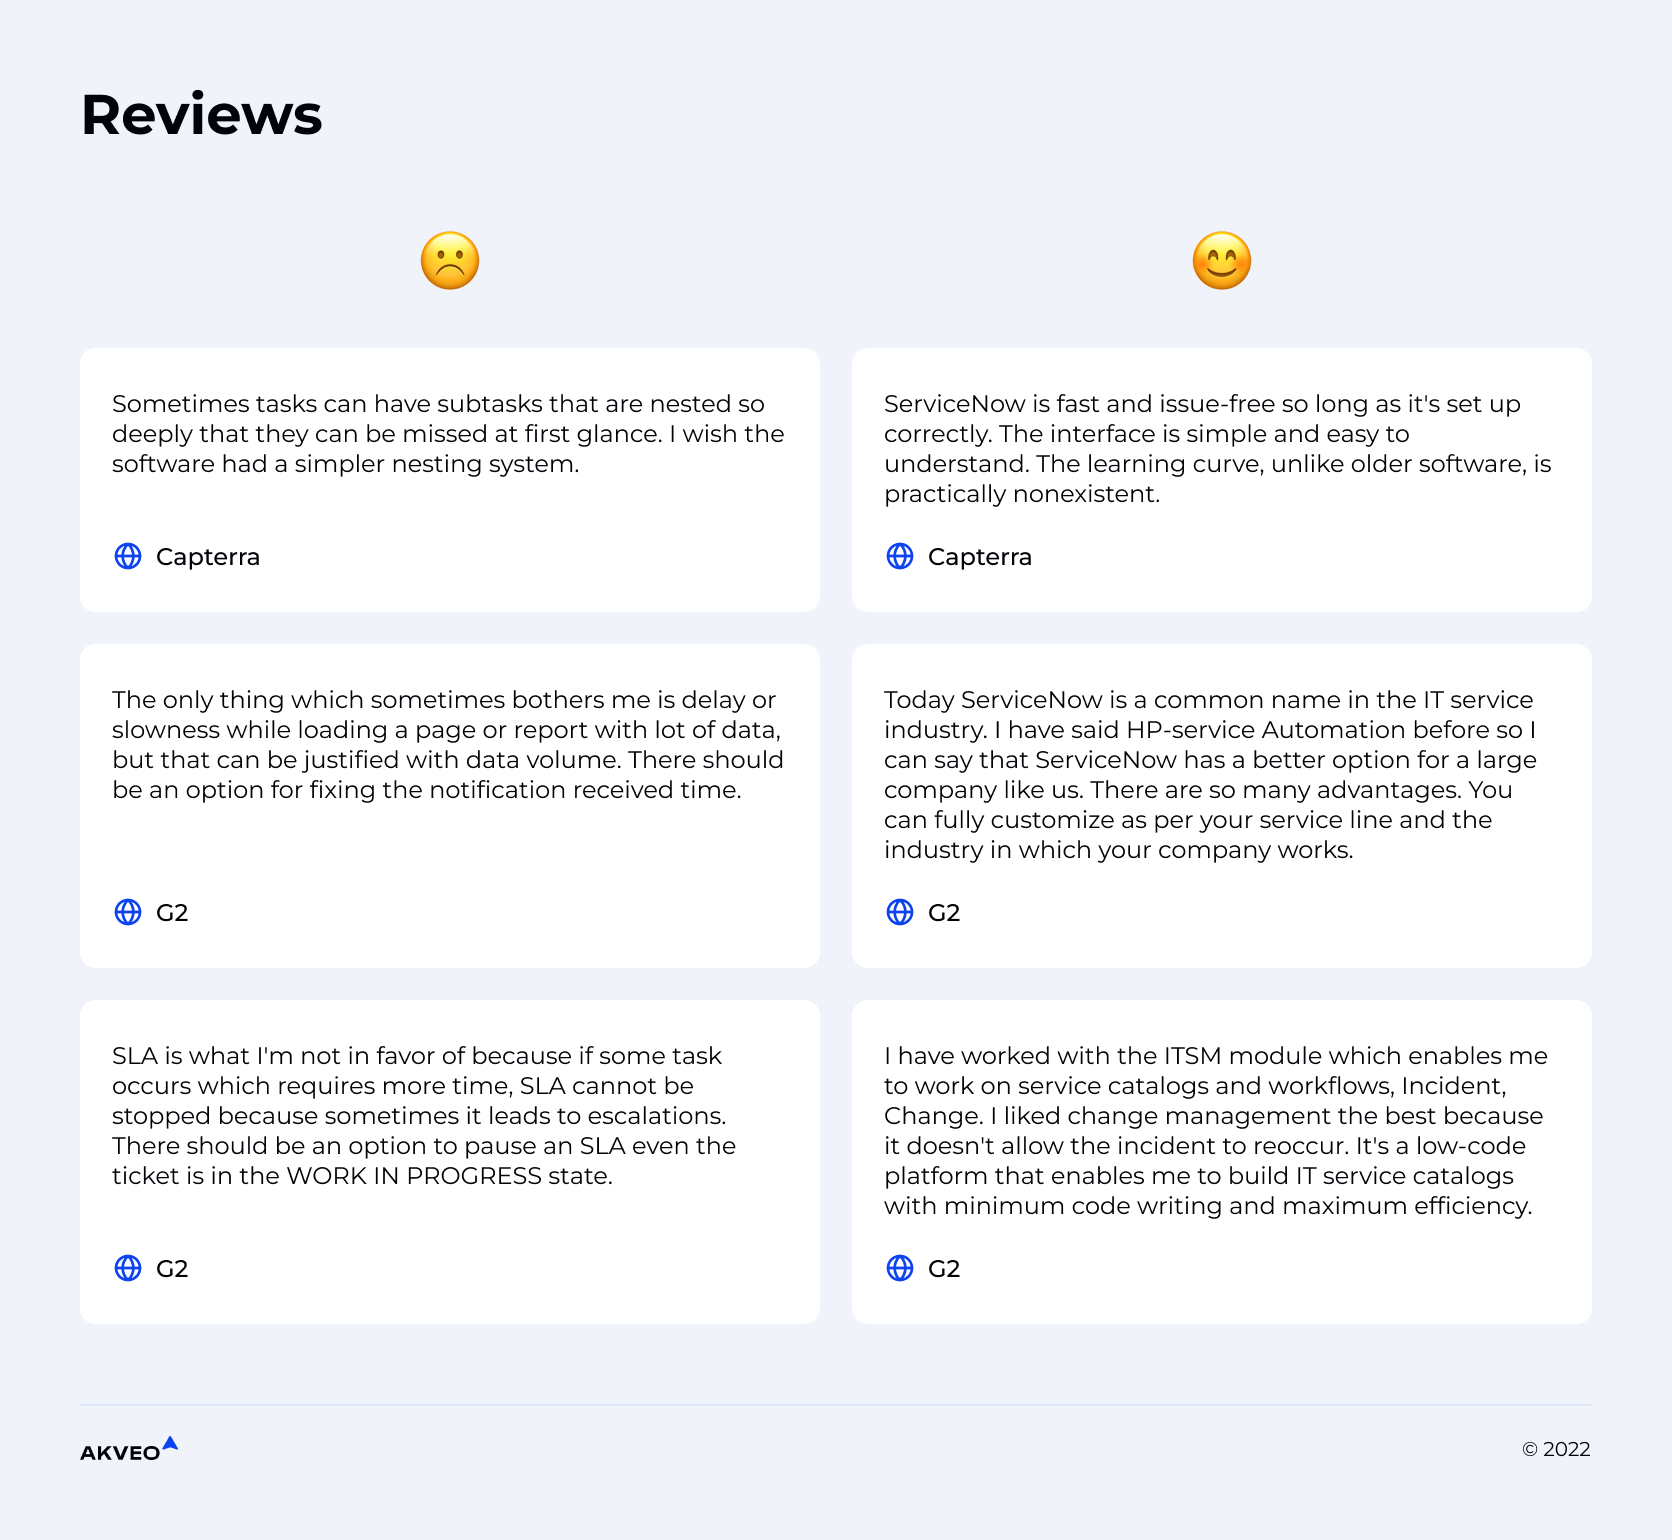Image resolution: width=1672 pixels, height=1540 pixels.
Task: Click the © 2022 copyright text
Action: coord(1556,1450)
